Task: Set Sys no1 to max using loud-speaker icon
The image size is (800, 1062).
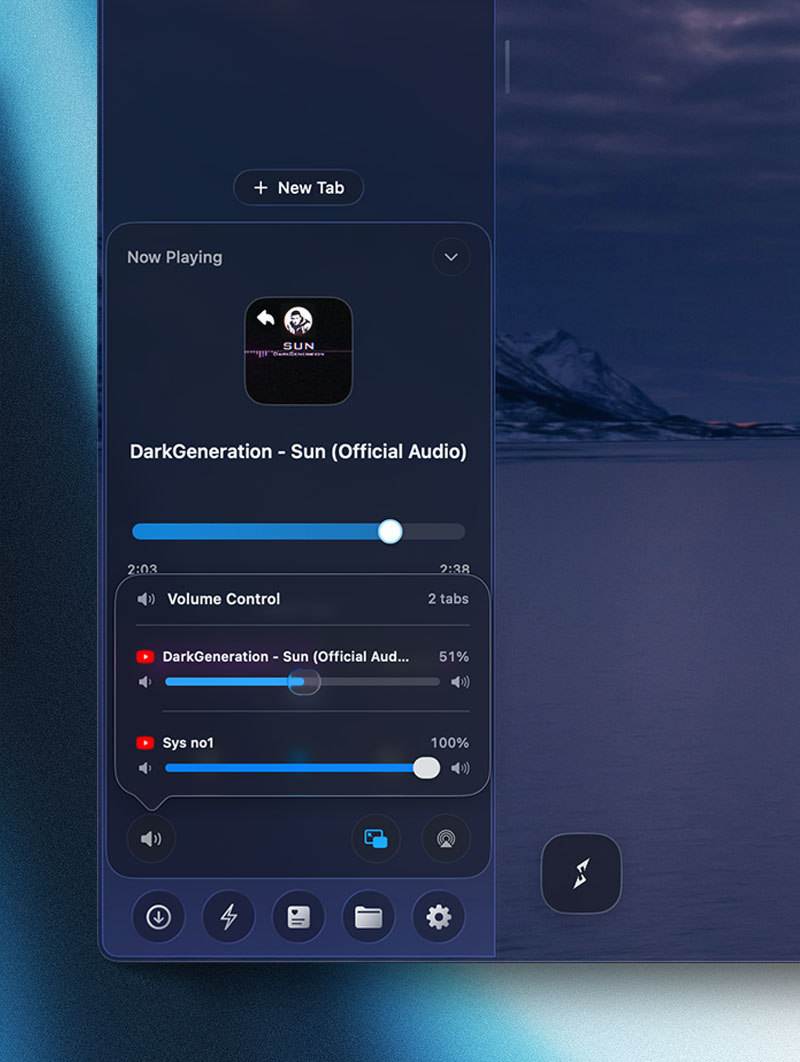Action: pyautogui.click(x=460, y=768)
